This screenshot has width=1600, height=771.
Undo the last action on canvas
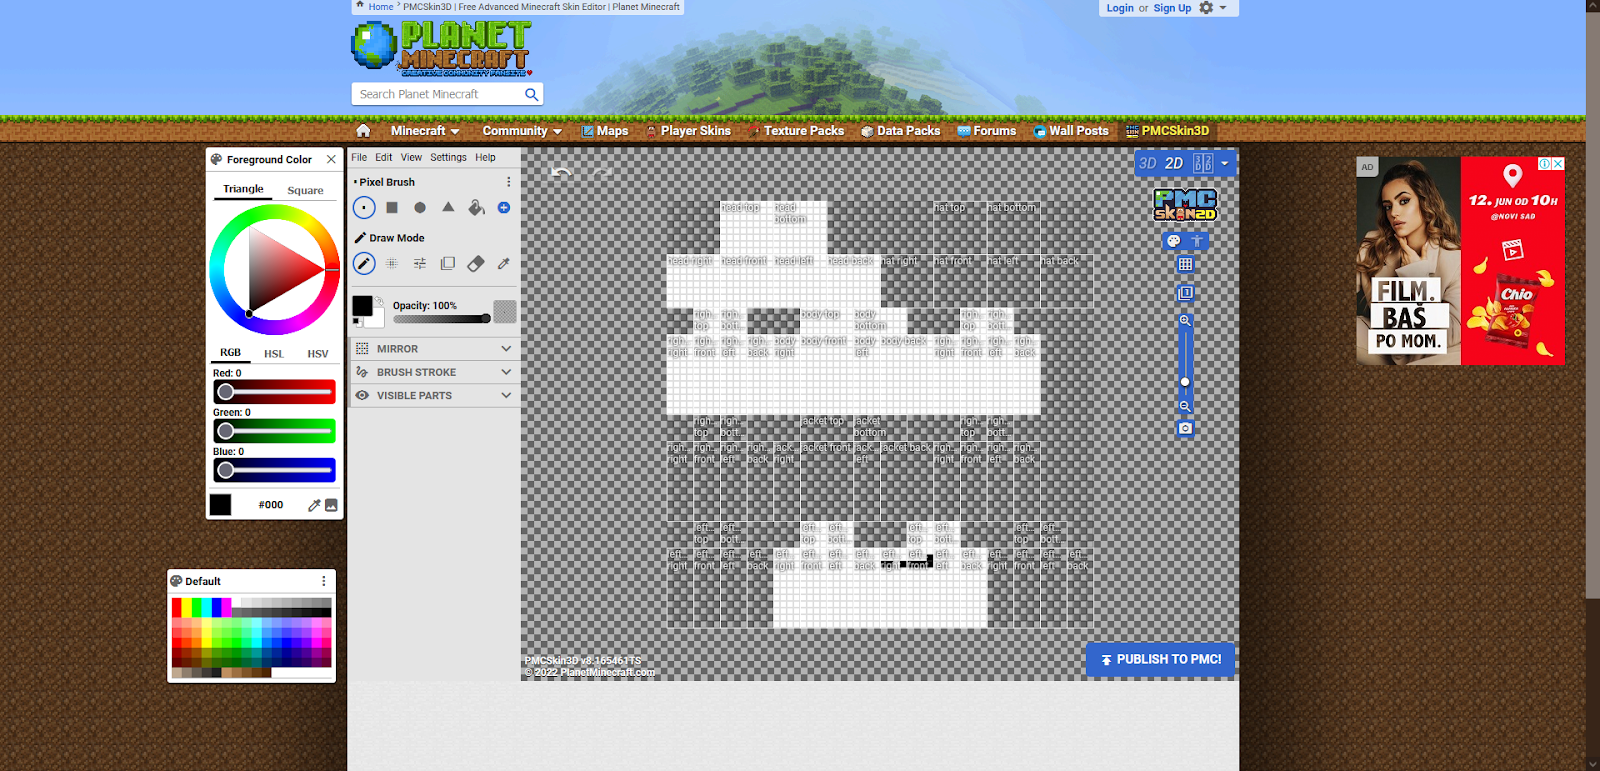click(561, 173)
